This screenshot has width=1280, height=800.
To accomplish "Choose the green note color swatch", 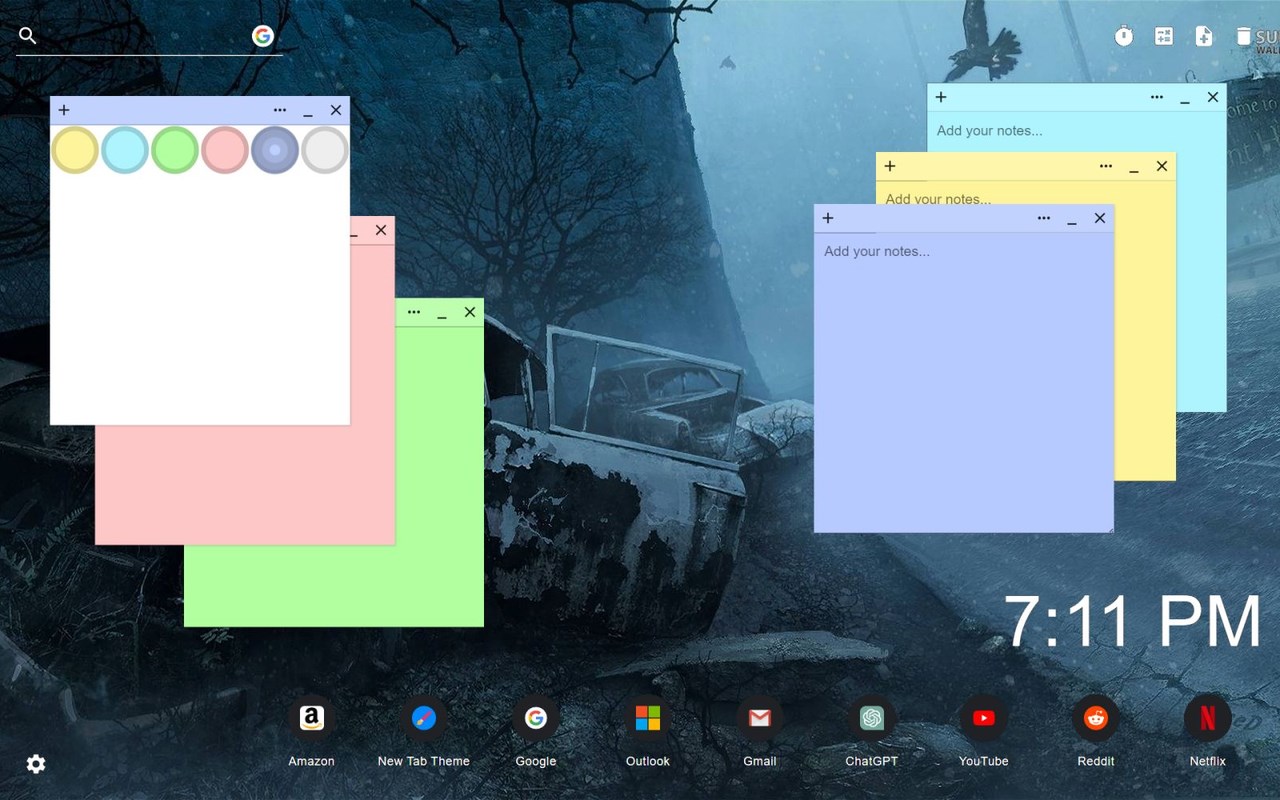I will click(x=175, y=150).
